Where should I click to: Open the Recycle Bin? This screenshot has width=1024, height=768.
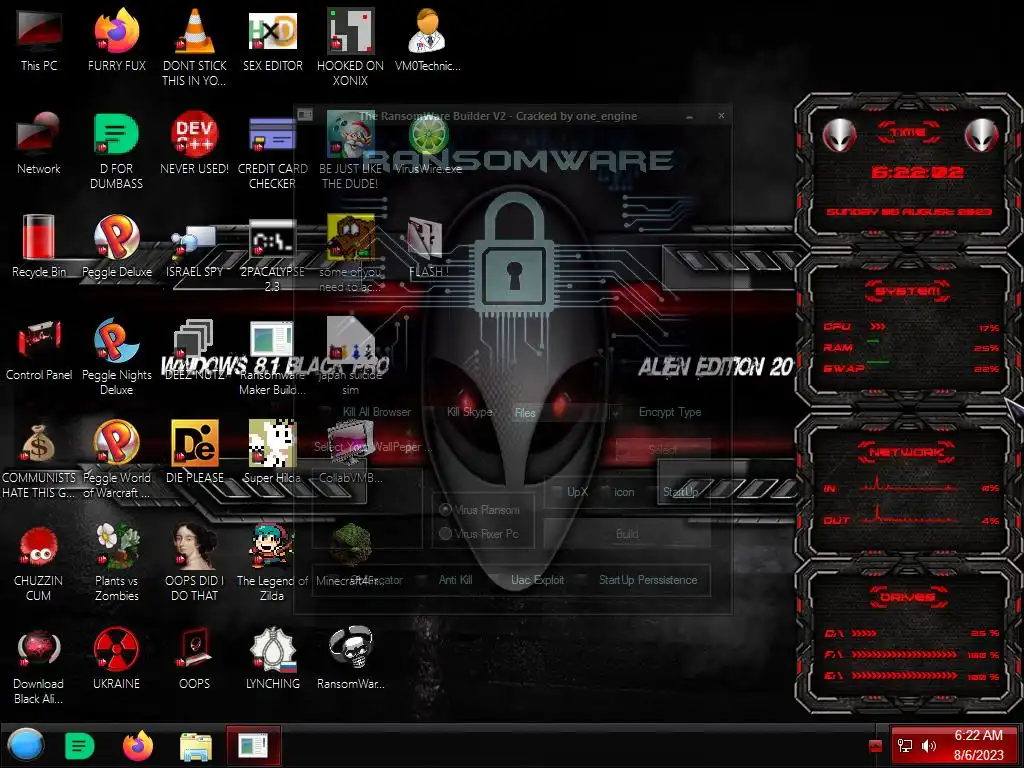[x=39, y=247]
